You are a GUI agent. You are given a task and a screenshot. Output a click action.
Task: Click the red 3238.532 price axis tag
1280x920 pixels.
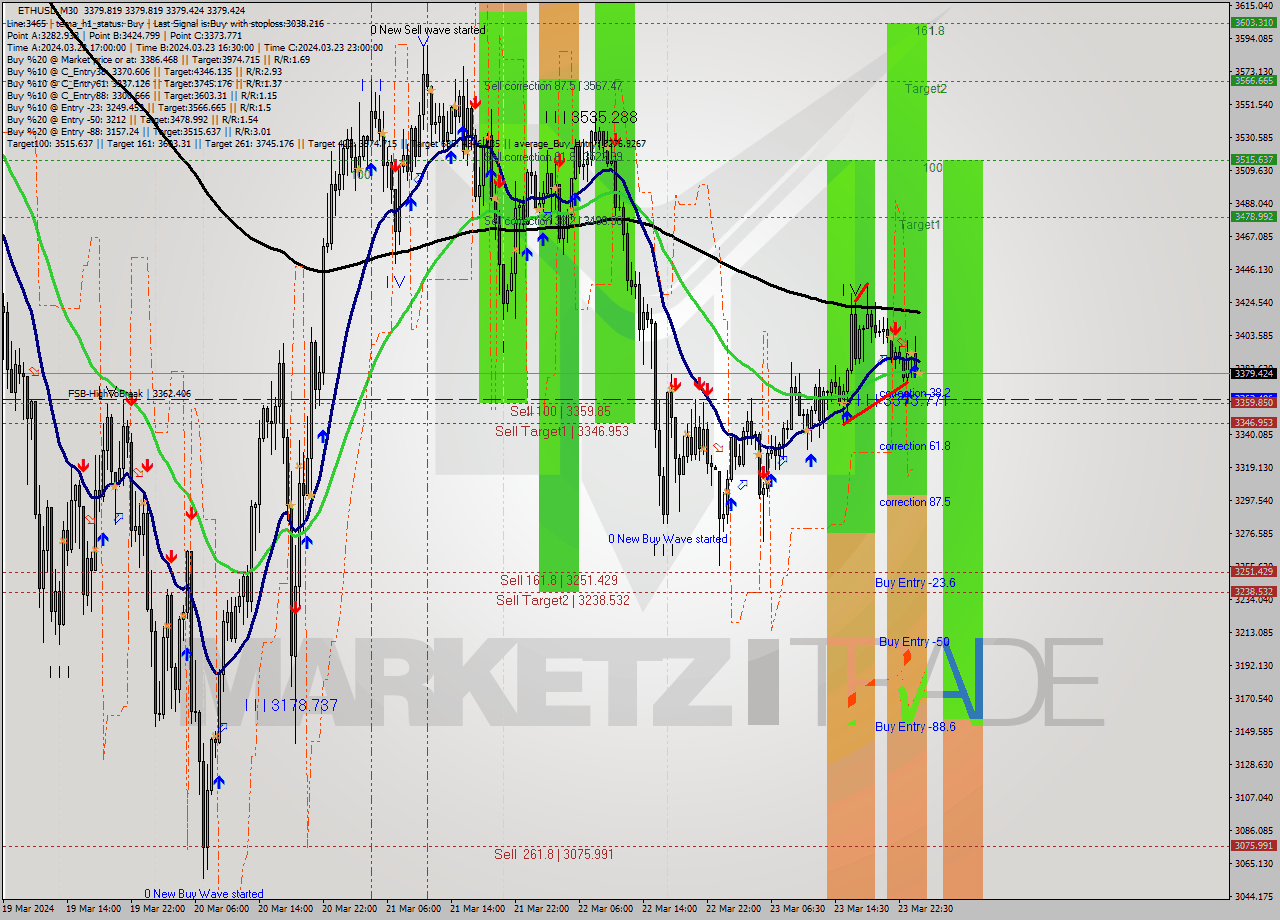pos(1254,591)
